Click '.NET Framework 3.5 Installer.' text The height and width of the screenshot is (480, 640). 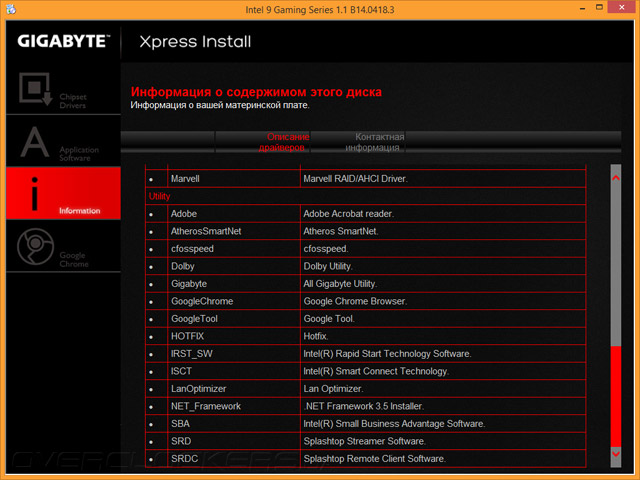[x=364, y=407]
